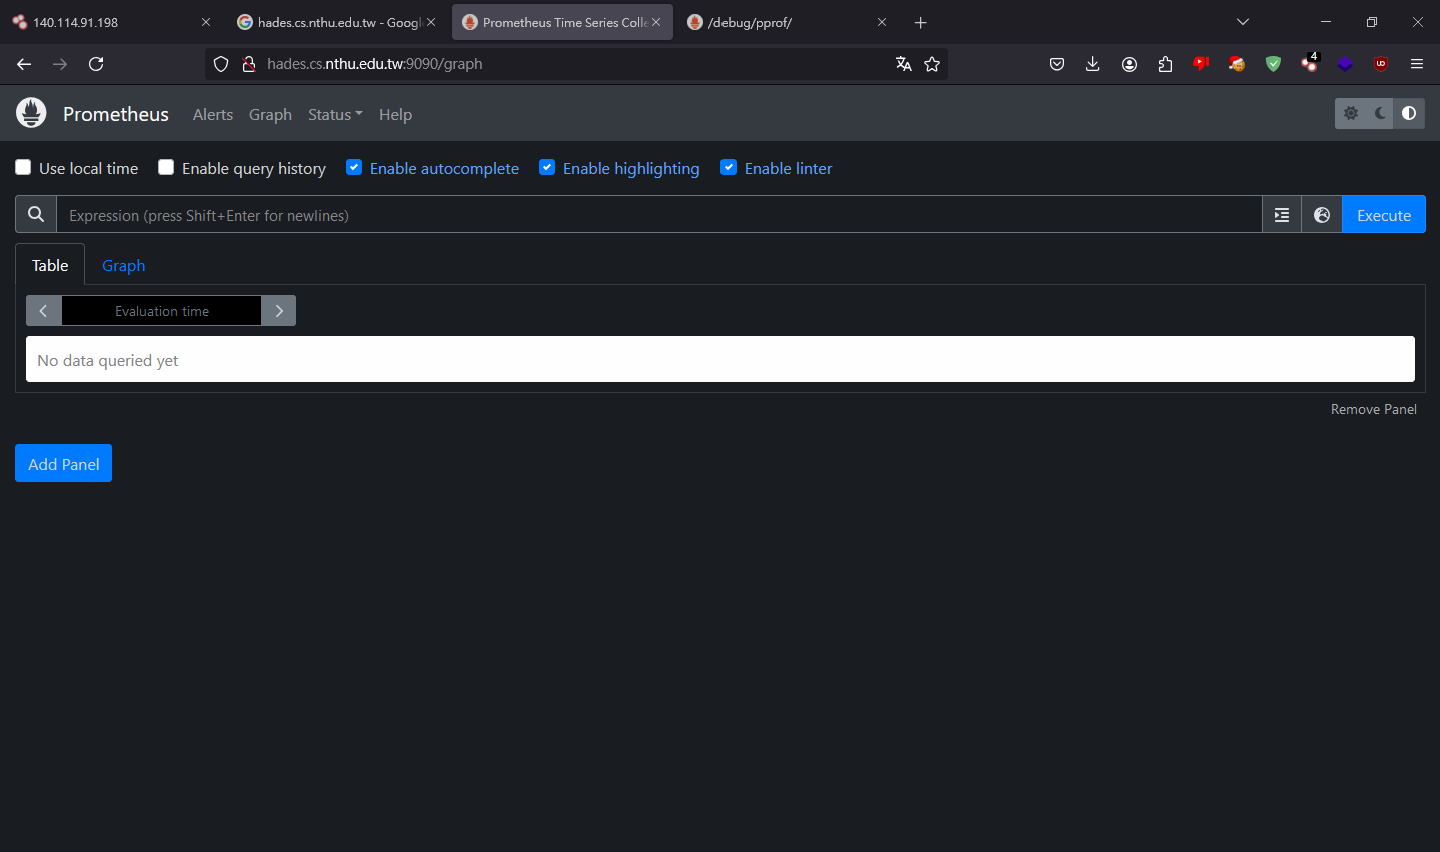The width and height of the screenshot is (1440, 852).
Task: Click the Evaluation time input field
Action: [x=162, y=311]
